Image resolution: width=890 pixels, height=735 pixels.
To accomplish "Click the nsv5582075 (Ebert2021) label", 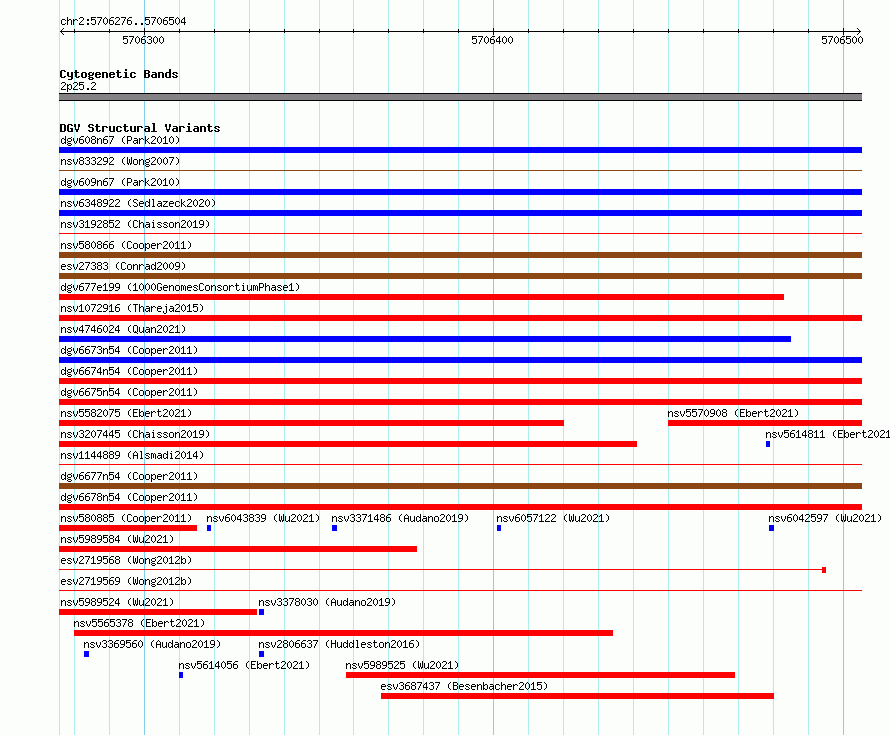I will (x=126, y=413).
